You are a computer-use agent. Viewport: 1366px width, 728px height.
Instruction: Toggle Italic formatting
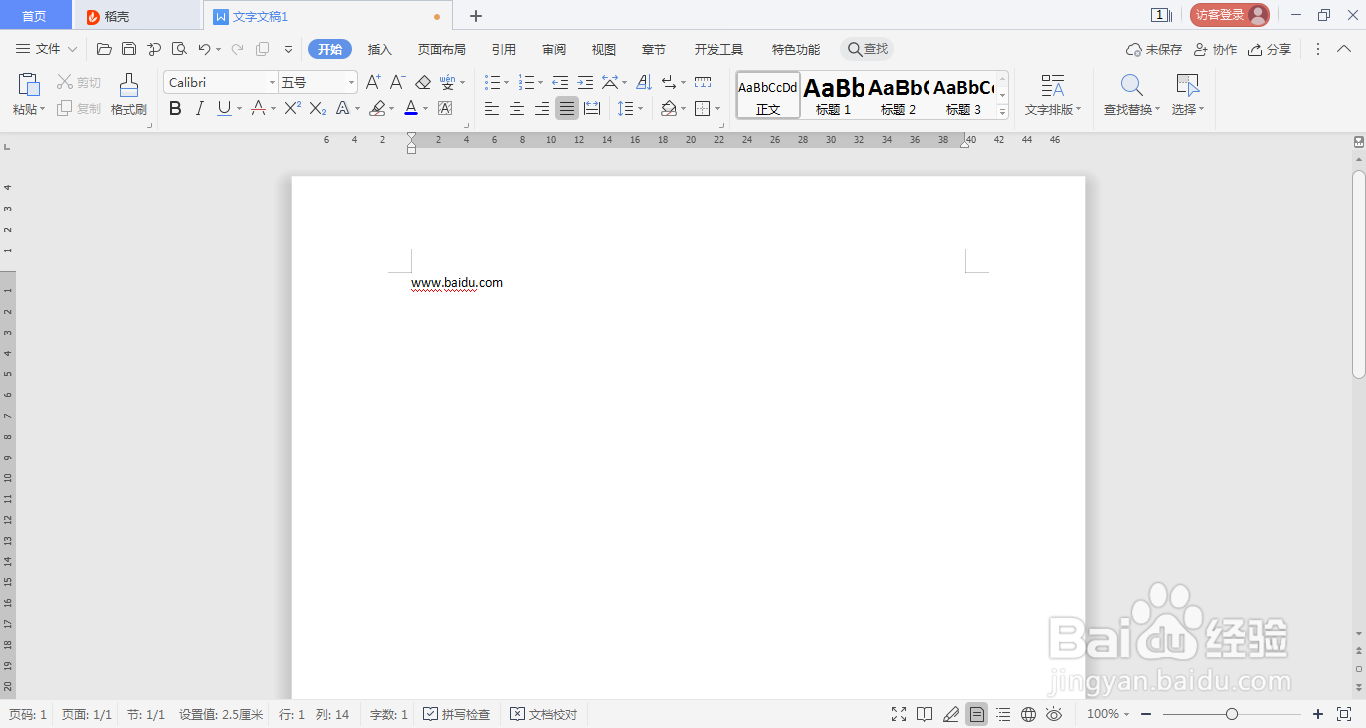[x=200, y=108]
